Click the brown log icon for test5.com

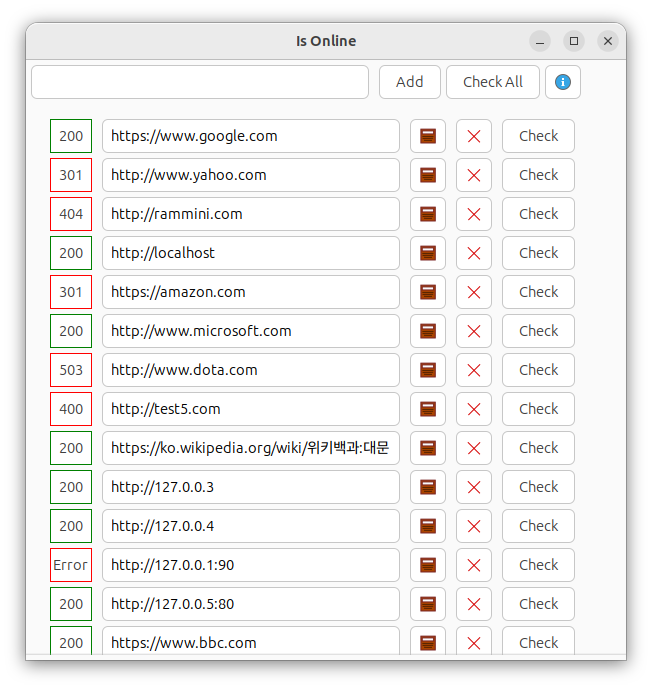(427, 409)
